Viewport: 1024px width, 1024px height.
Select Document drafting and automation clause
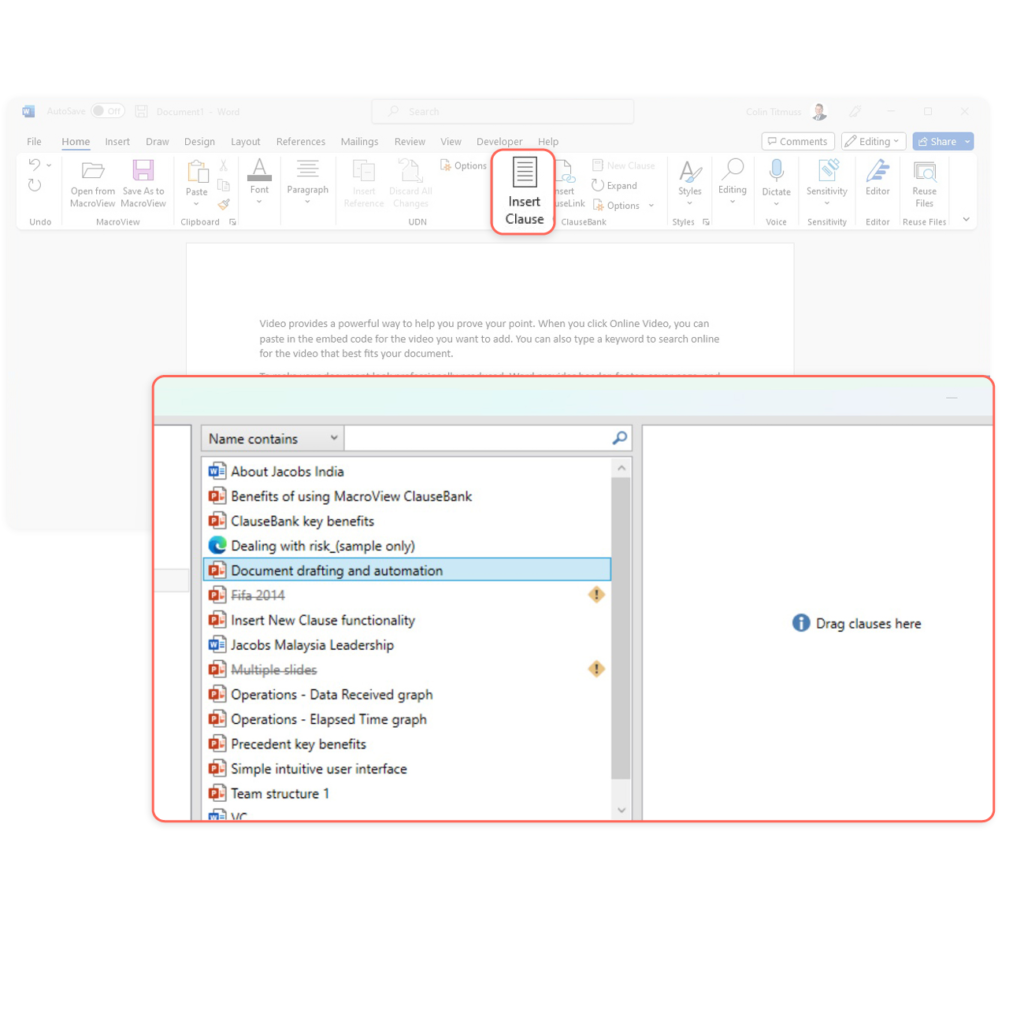pyautogui.click(x=407, y=570)
